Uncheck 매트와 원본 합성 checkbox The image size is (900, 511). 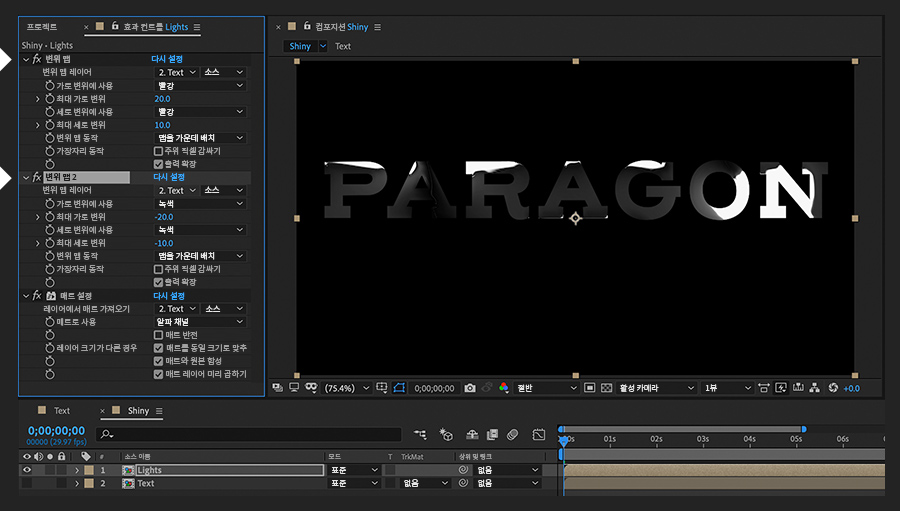(158, 361)
